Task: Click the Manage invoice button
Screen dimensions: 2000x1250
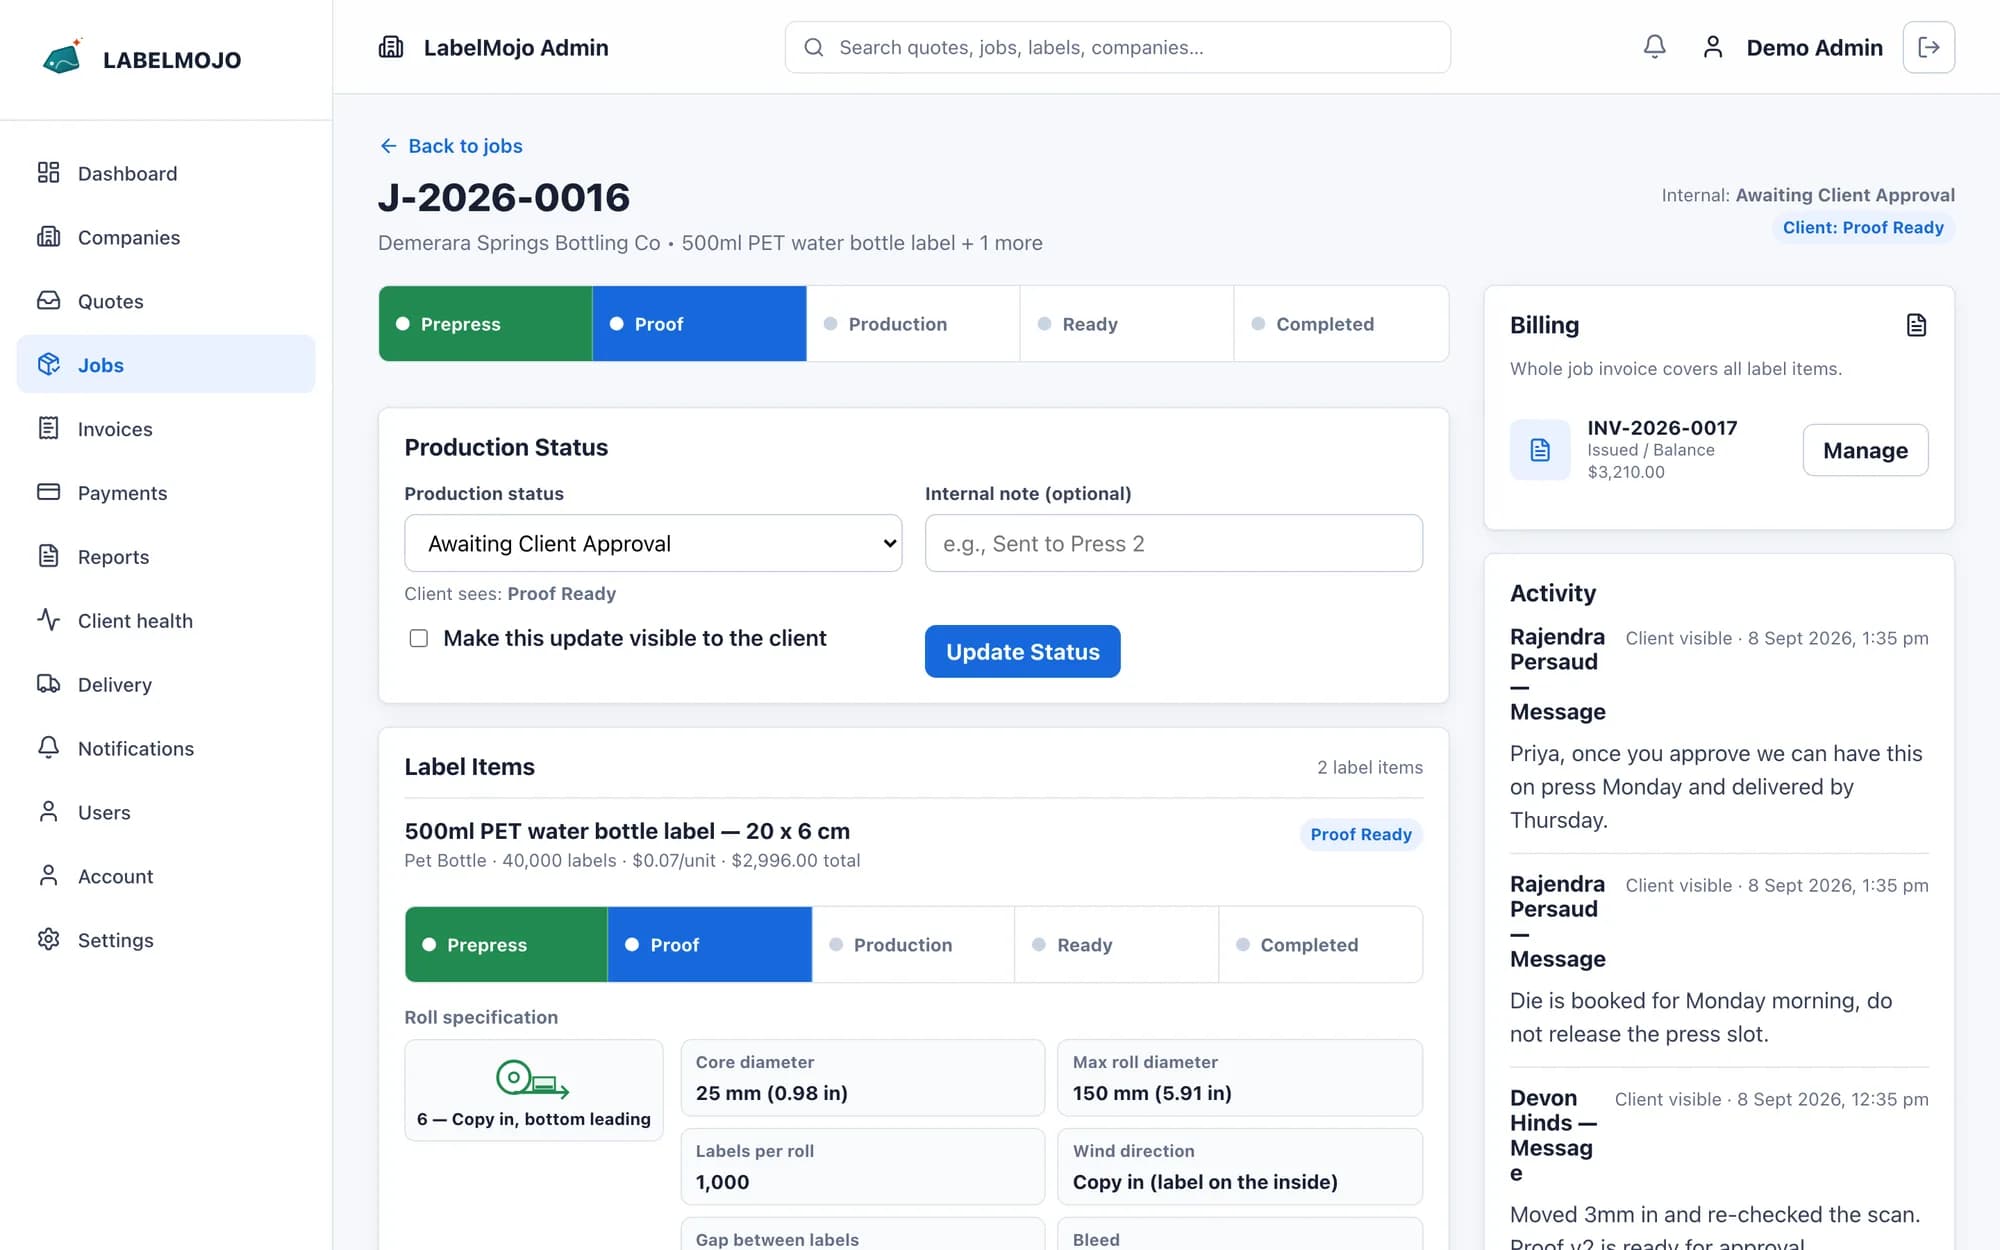Action: coord(1865,450)
